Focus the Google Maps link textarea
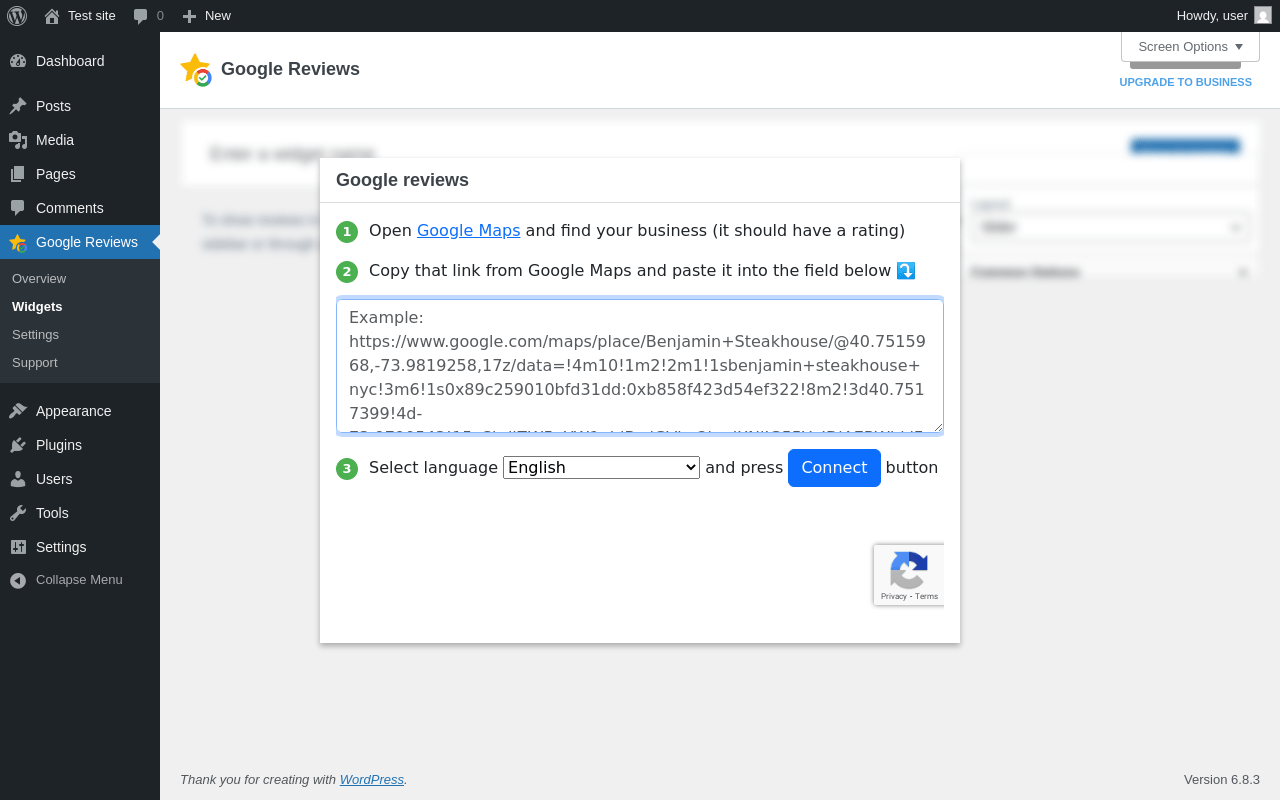Screen dimensions: 1280x800 [640, 366]
